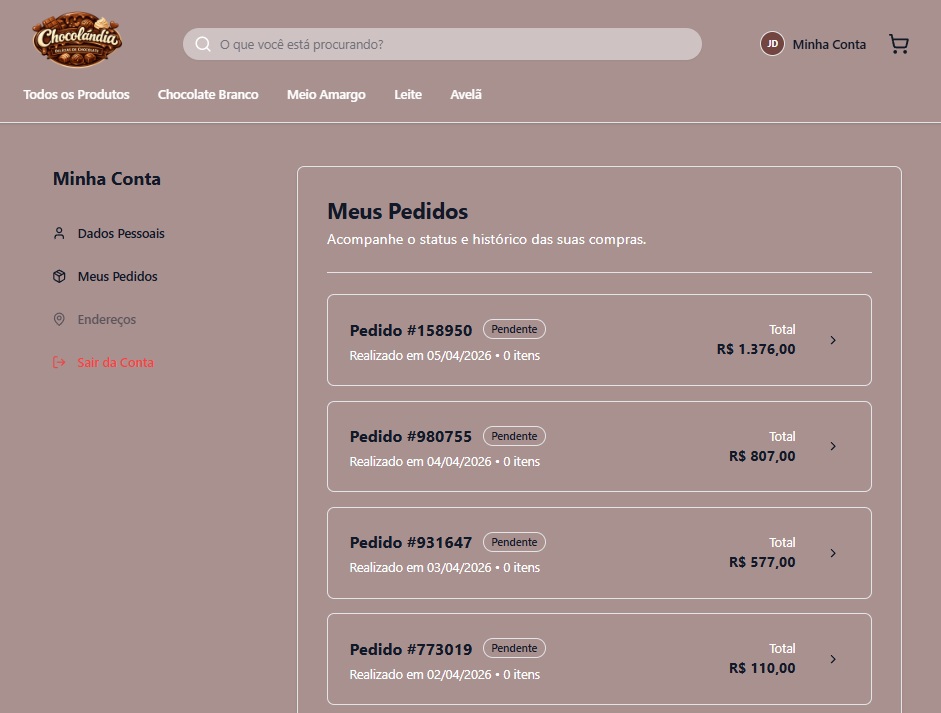Browse Todos os Produtos
The width and height of the screenshot is (941, 713).
pyautogui.click(x=77, y=94)
